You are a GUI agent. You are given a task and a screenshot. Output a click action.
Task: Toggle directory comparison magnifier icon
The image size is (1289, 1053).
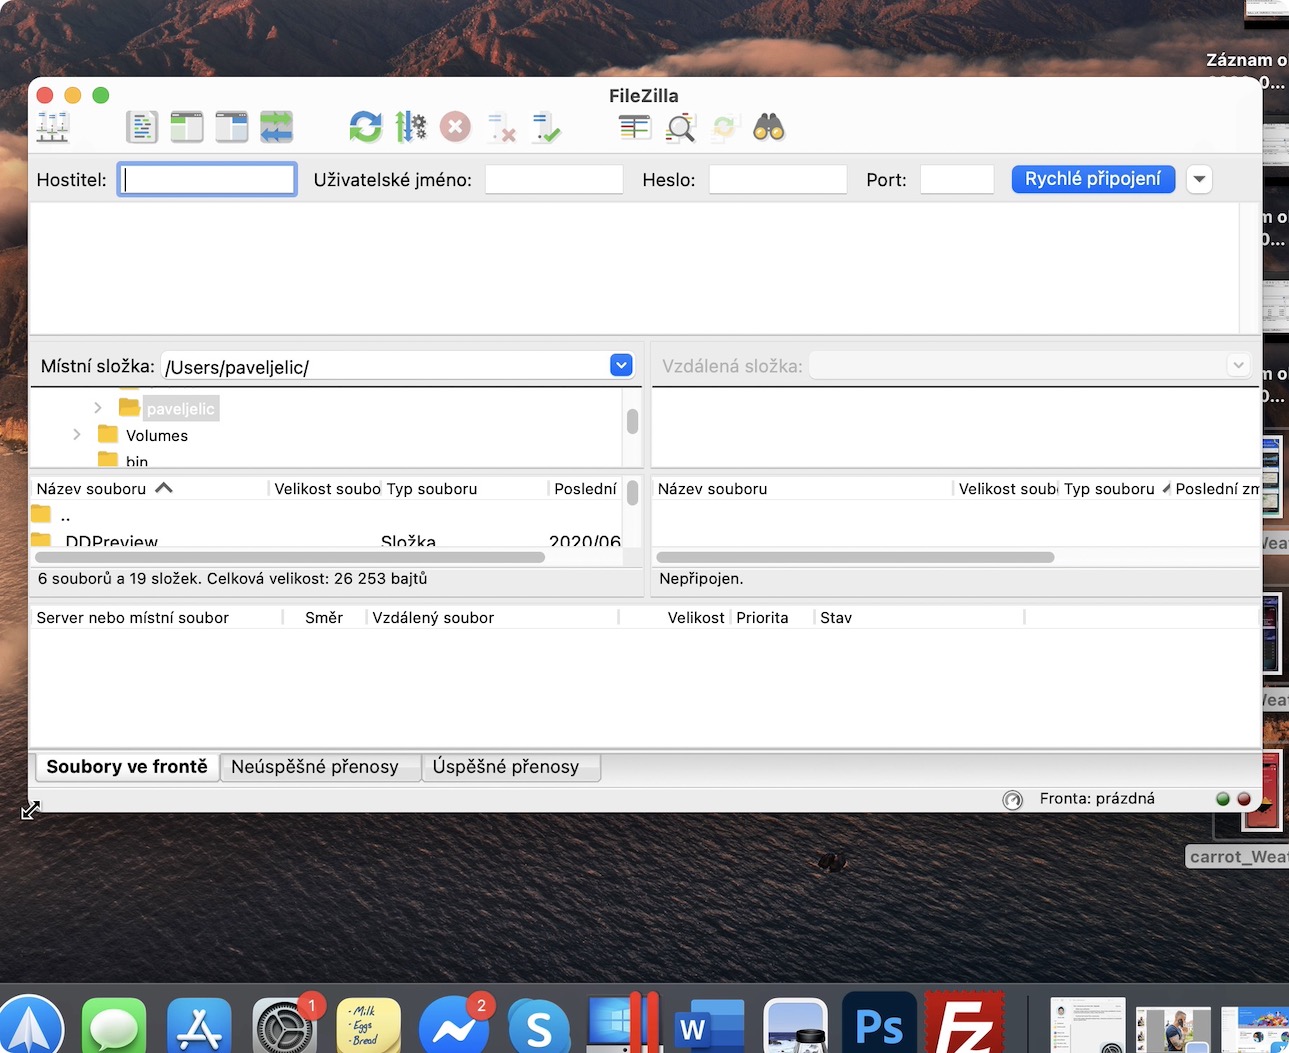680,127
